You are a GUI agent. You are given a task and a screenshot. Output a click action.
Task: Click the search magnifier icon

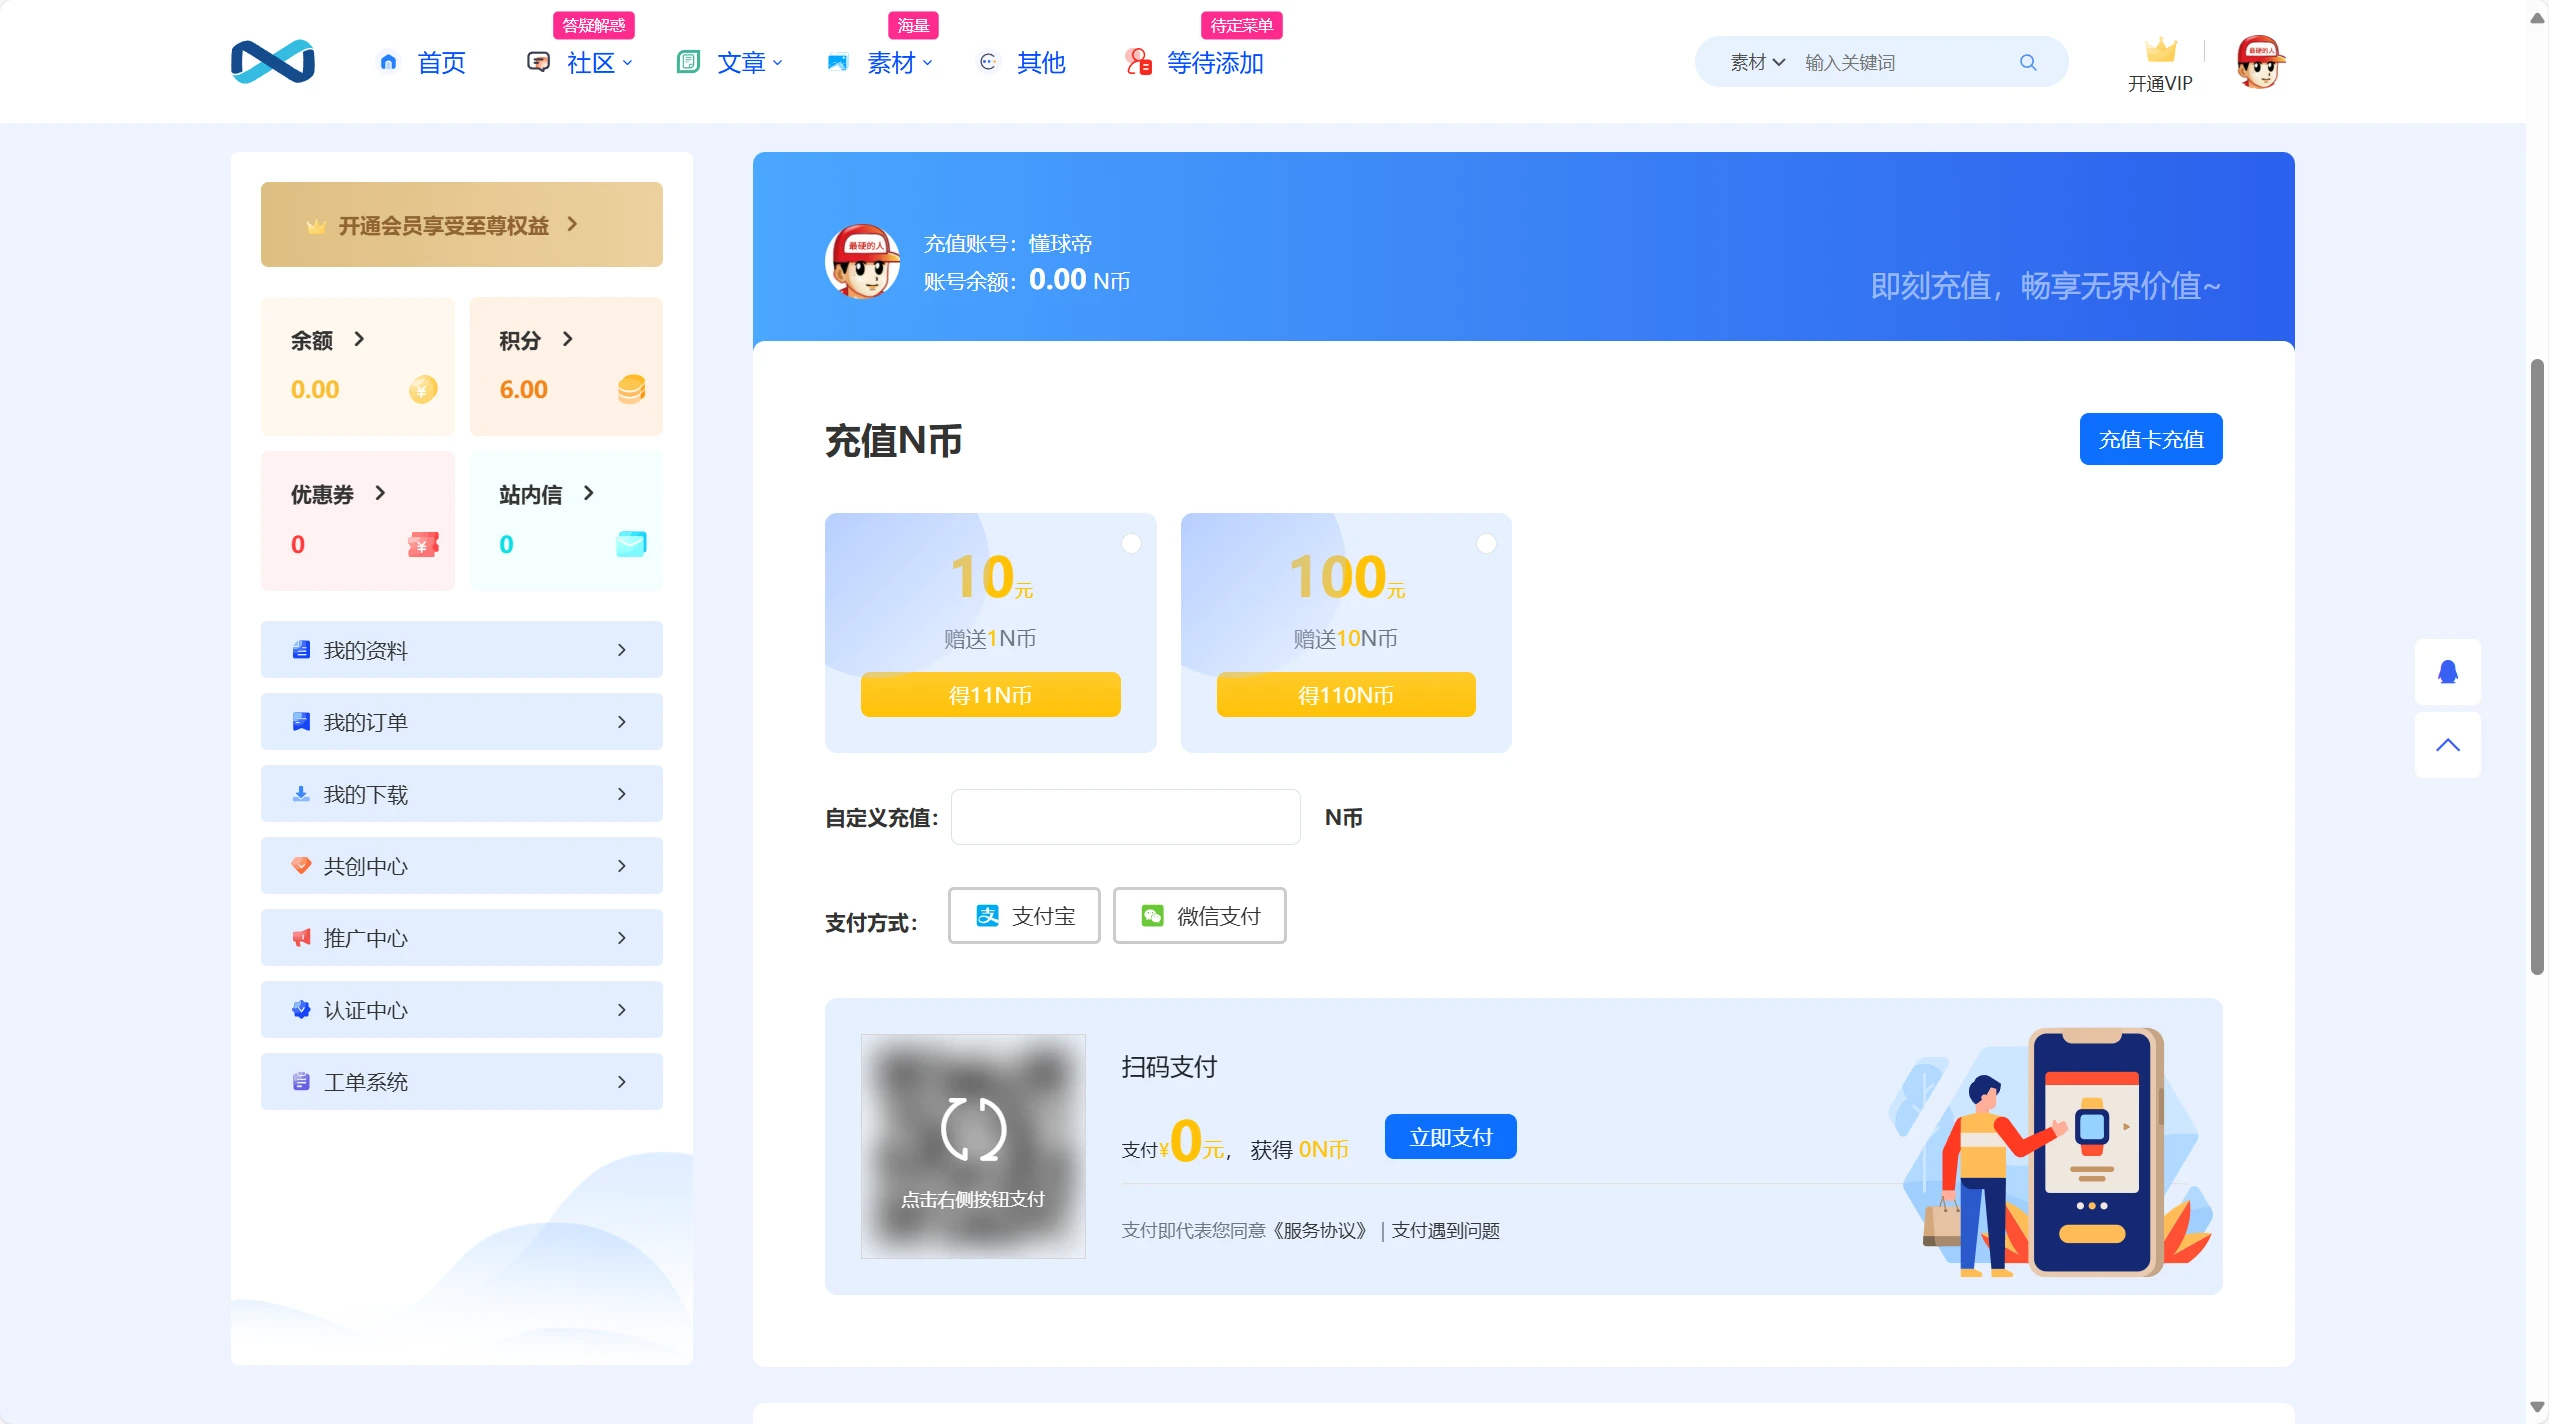2028,62
